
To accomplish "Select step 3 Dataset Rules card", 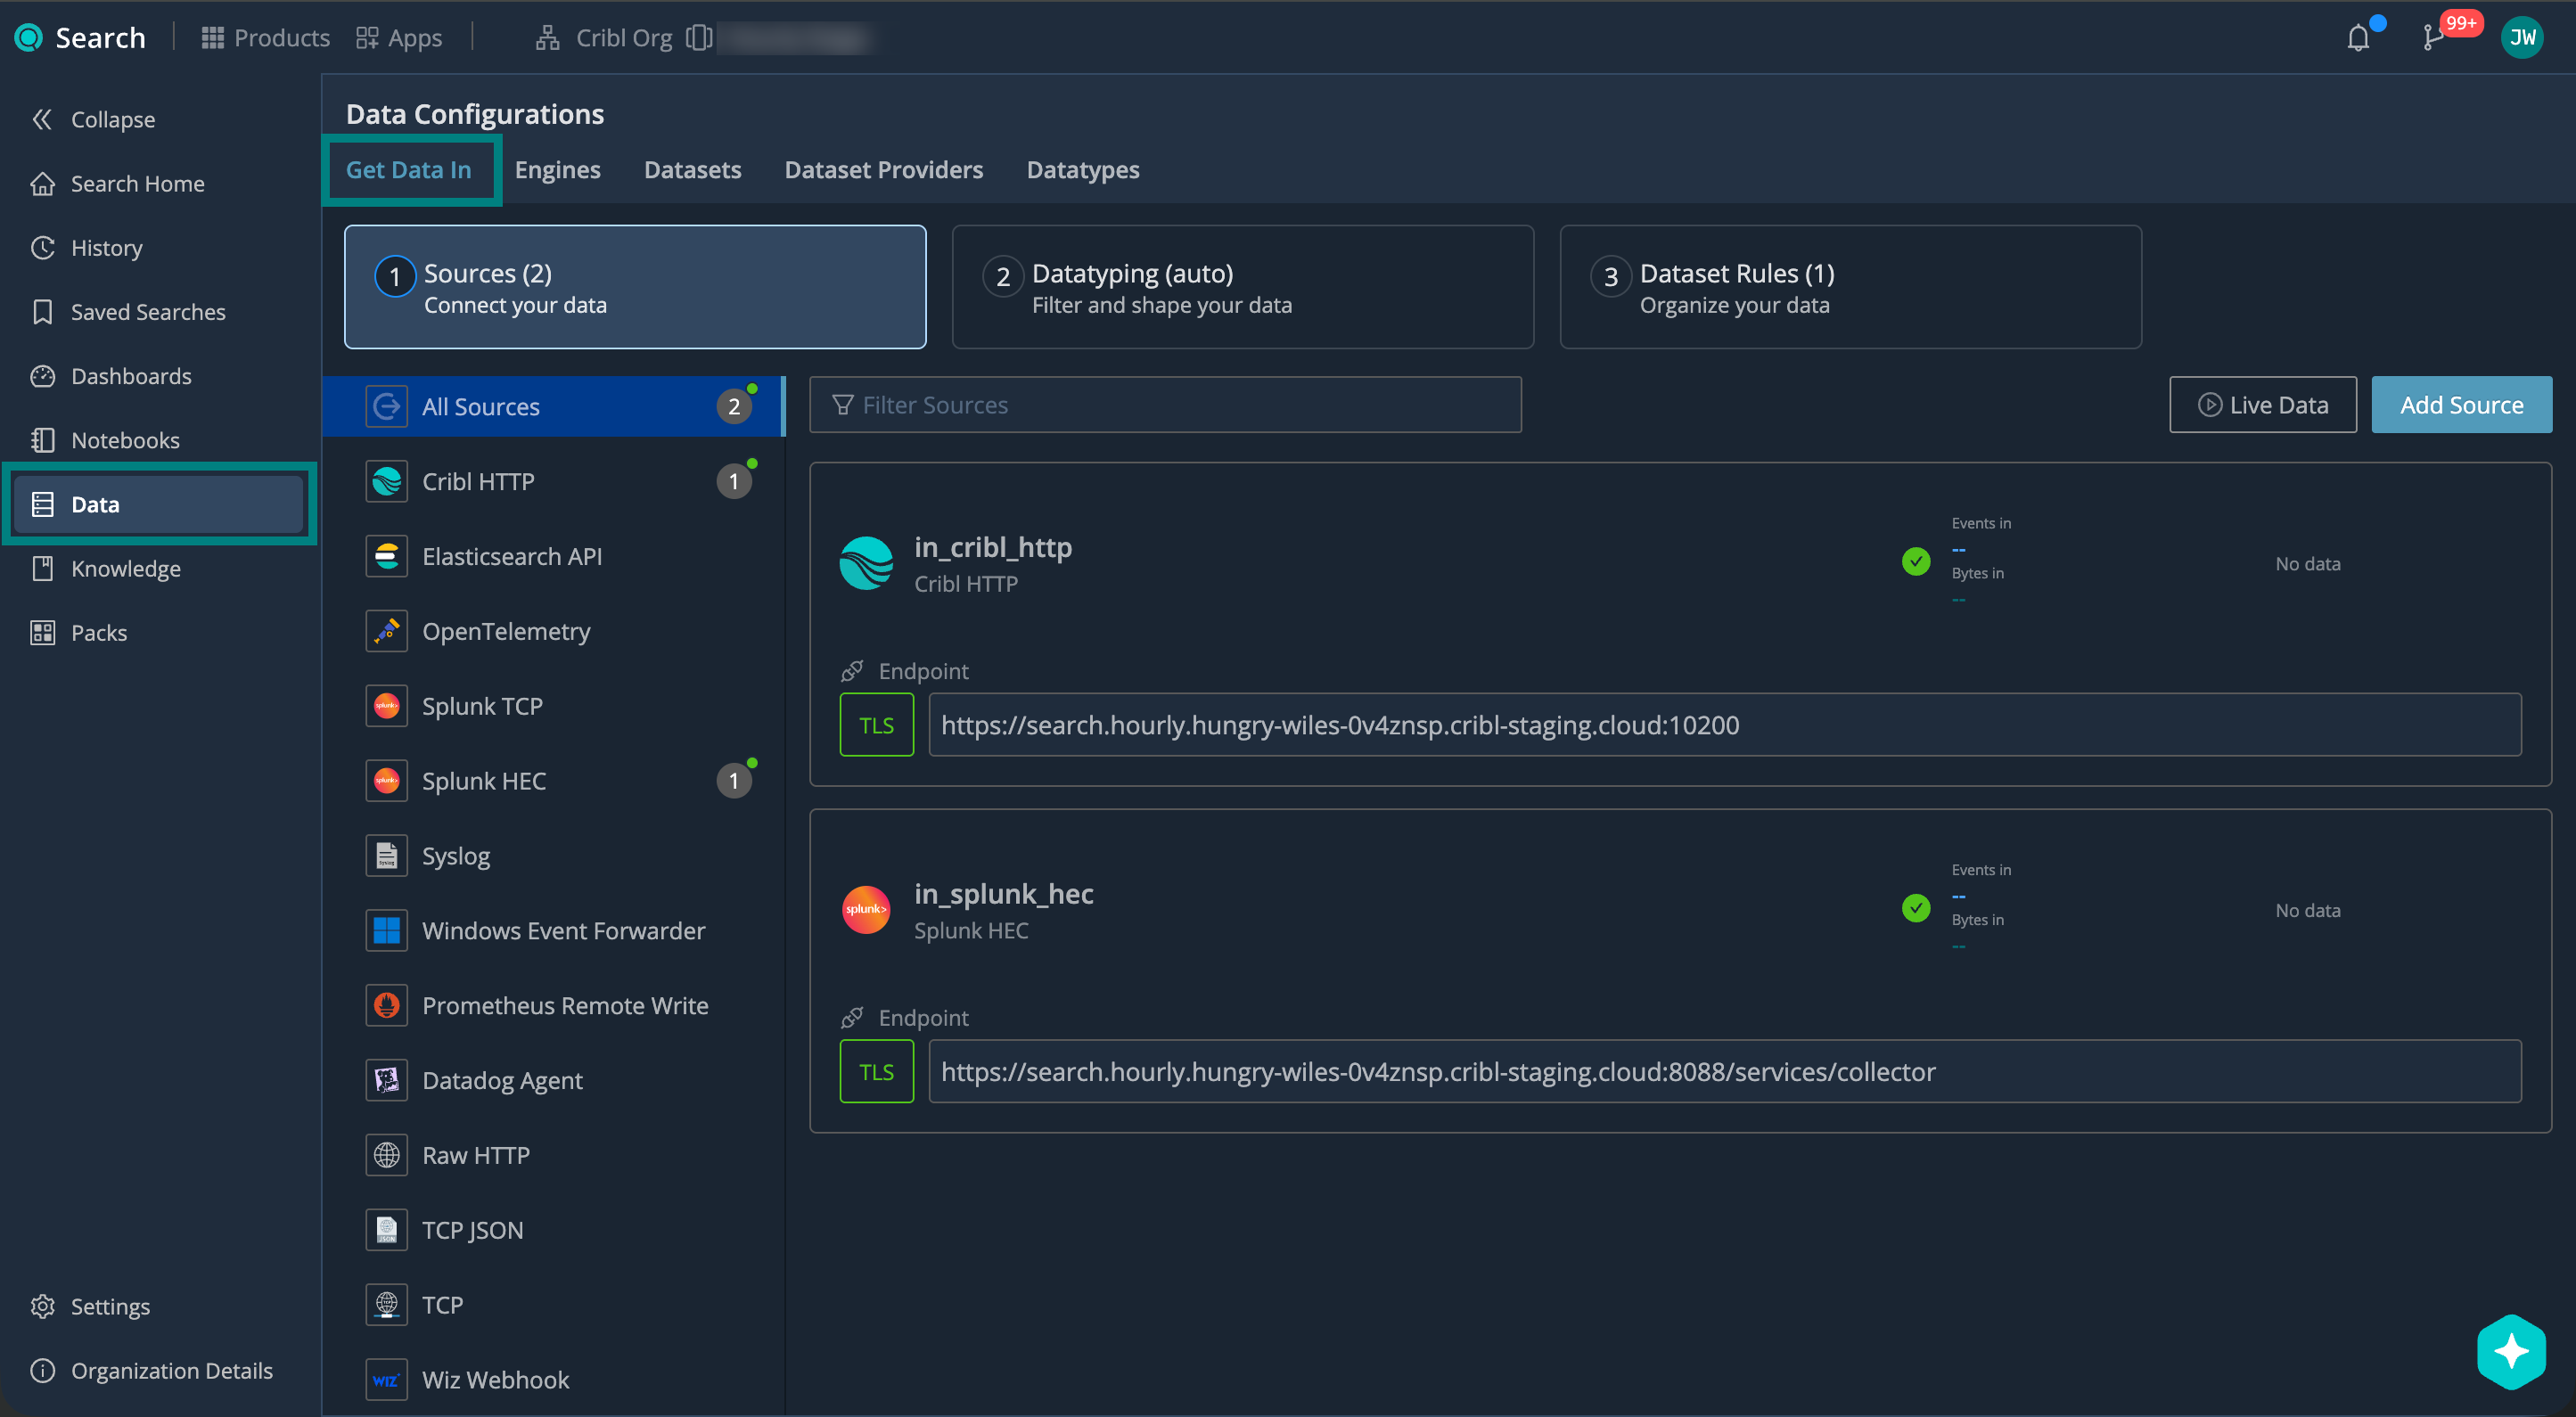I will pos(1850,287).
